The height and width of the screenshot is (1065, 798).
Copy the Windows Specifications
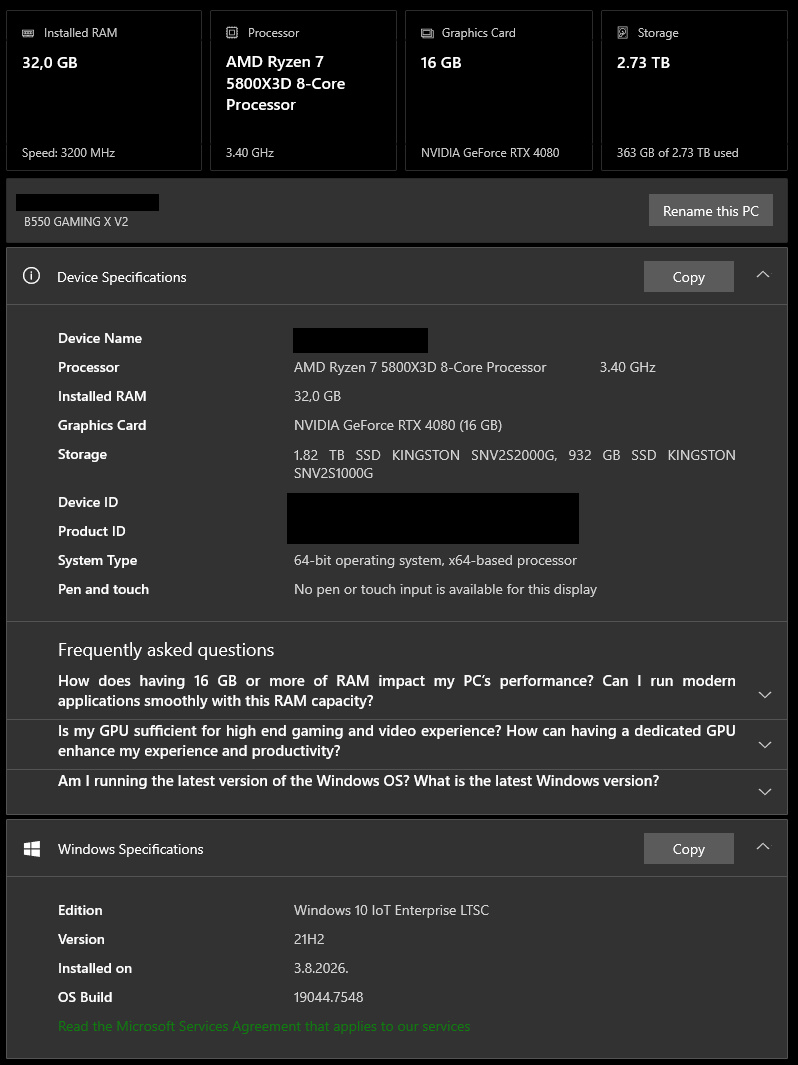pos(689,848)
